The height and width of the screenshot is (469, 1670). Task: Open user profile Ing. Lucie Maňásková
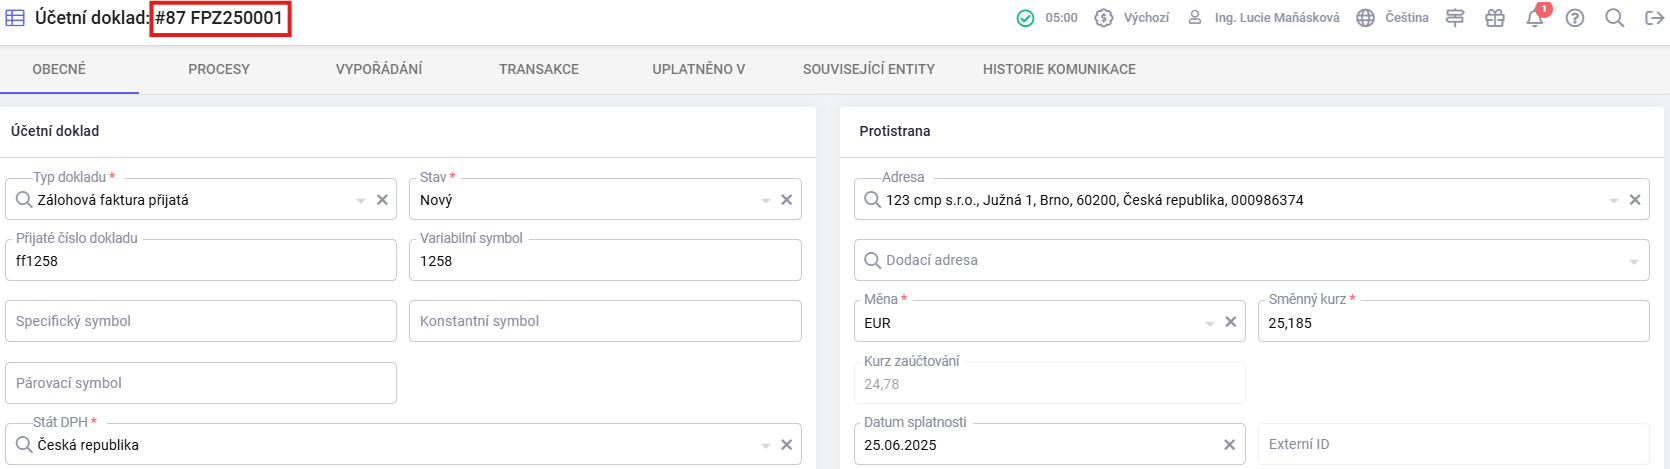[x=1265, y=18]
